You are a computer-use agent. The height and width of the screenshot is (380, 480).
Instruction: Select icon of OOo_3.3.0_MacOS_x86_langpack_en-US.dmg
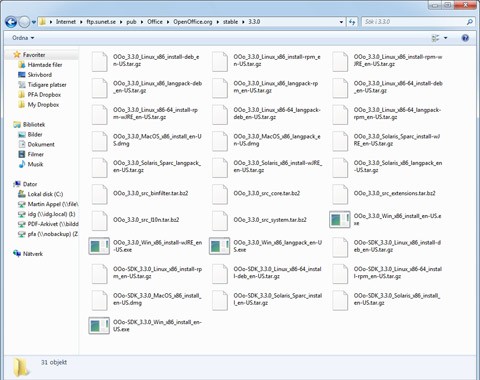(220, 141)
